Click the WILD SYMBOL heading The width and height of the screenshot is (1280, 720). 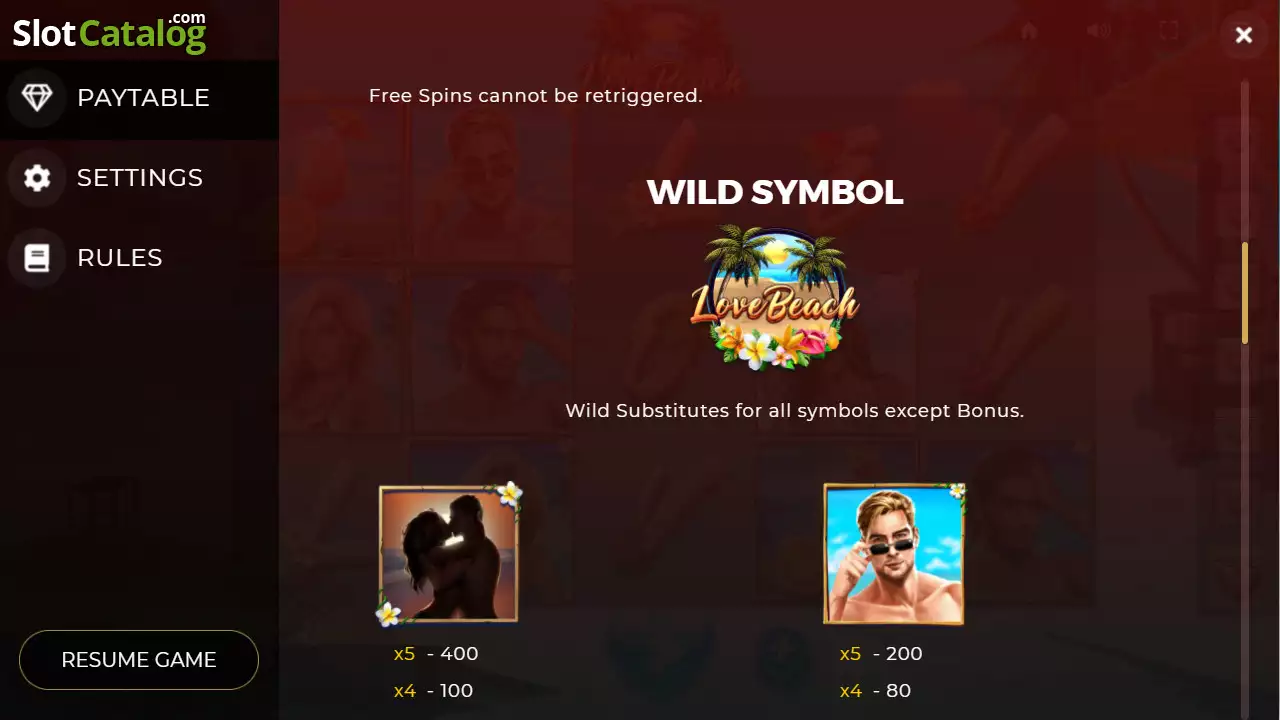[775, 192]
